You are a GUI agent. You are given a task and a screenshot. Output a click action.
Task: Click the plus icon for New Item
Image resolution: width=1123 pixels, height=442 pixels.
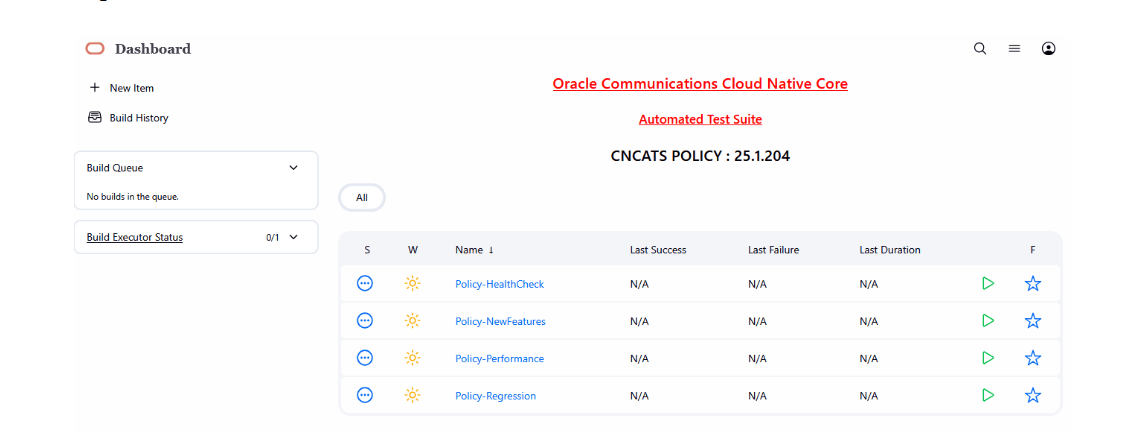[x=95, y=87]
